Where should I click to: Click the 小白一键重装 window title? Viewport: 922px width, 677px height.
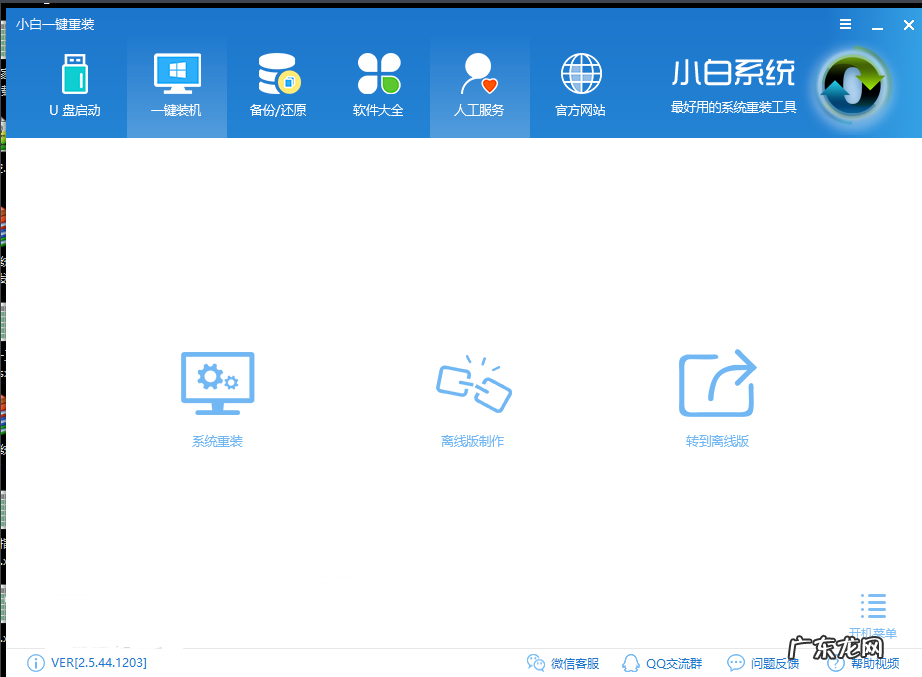click(x=55, y=24)
